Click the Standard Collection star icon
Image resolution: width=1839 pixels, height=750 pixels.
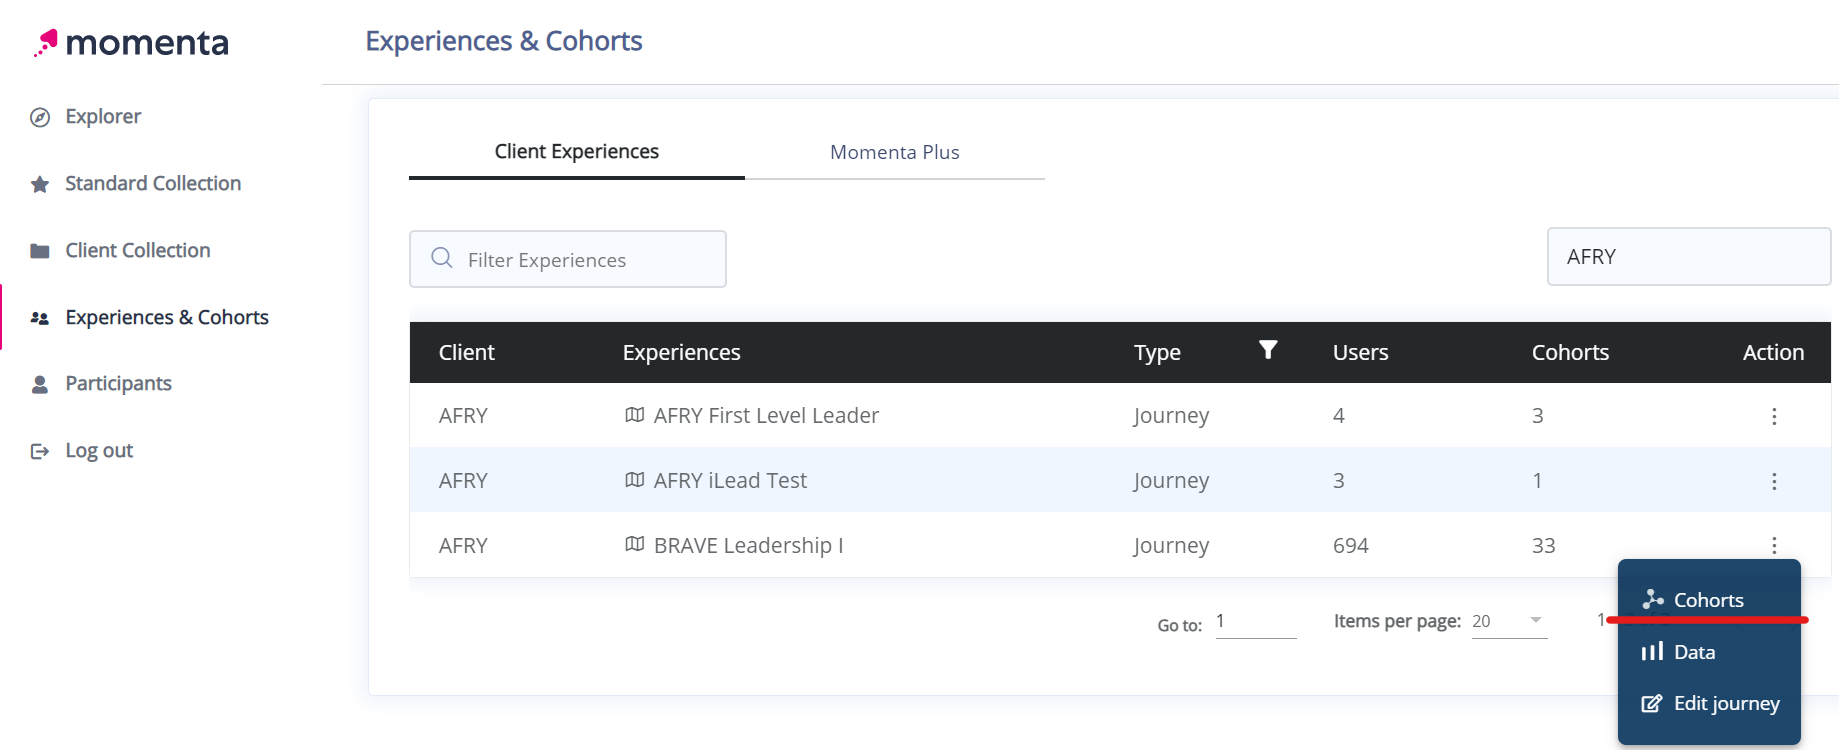pos(40,184)
